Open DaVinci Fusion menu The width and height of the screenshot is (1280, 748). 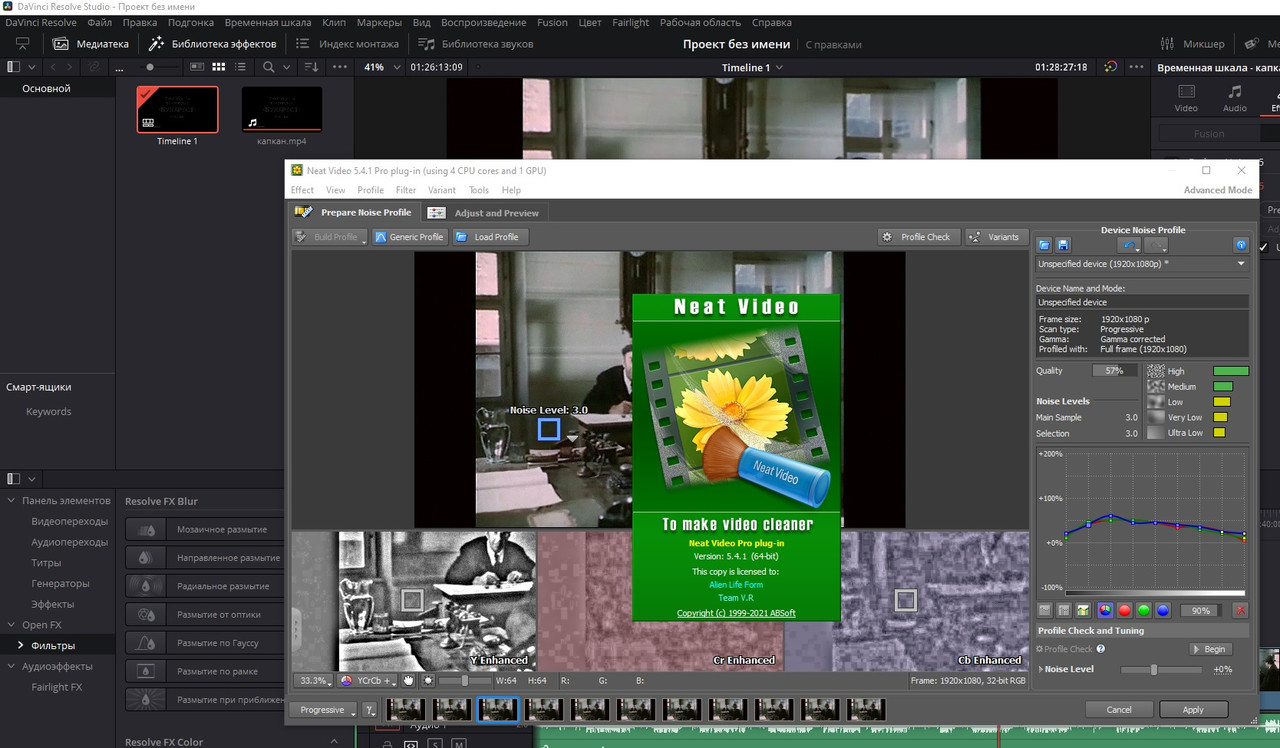pos(552,22)
